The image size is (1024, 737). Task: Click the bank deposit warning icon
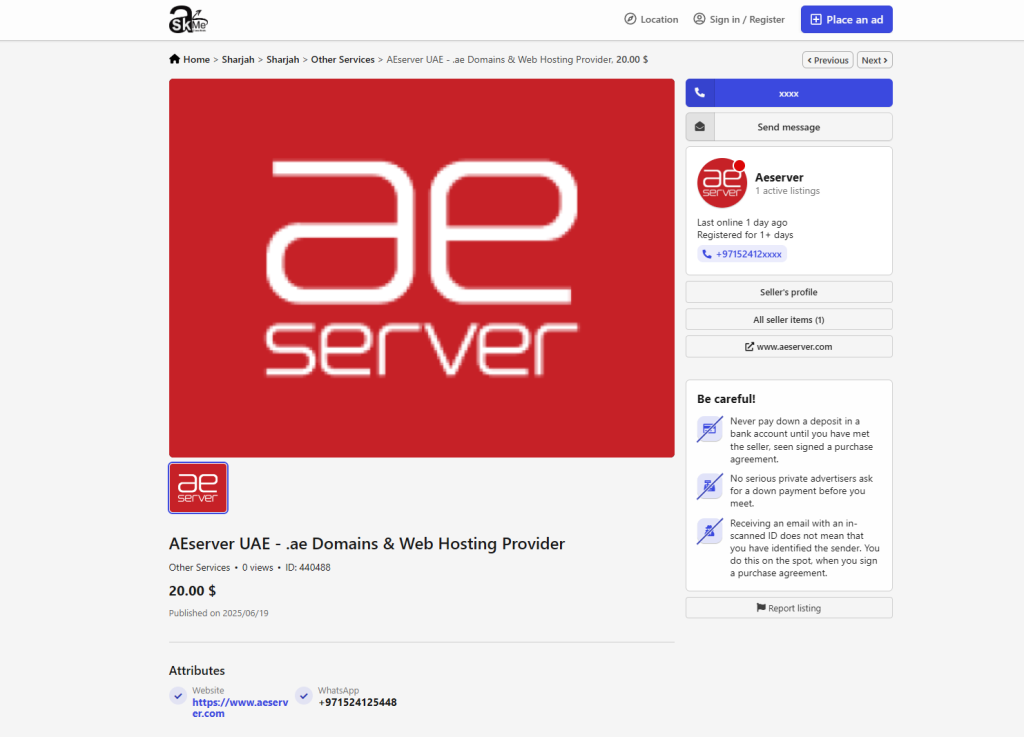tap(710, 429)
